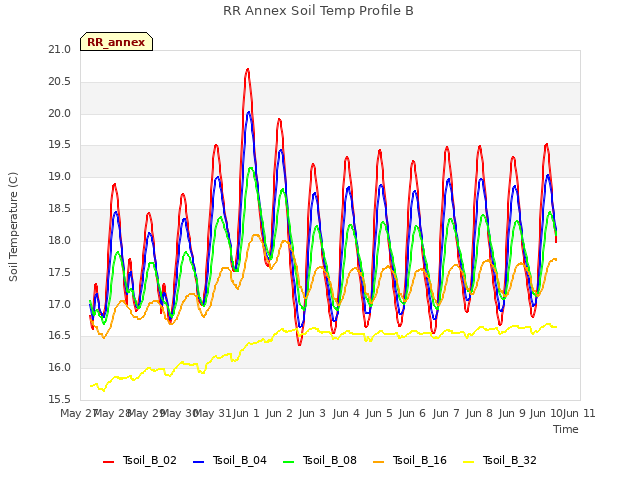This screenshot has width=640, height=480.
Task: Click the 16.5 y-axis tick label
Action: [x=60, y=336]
